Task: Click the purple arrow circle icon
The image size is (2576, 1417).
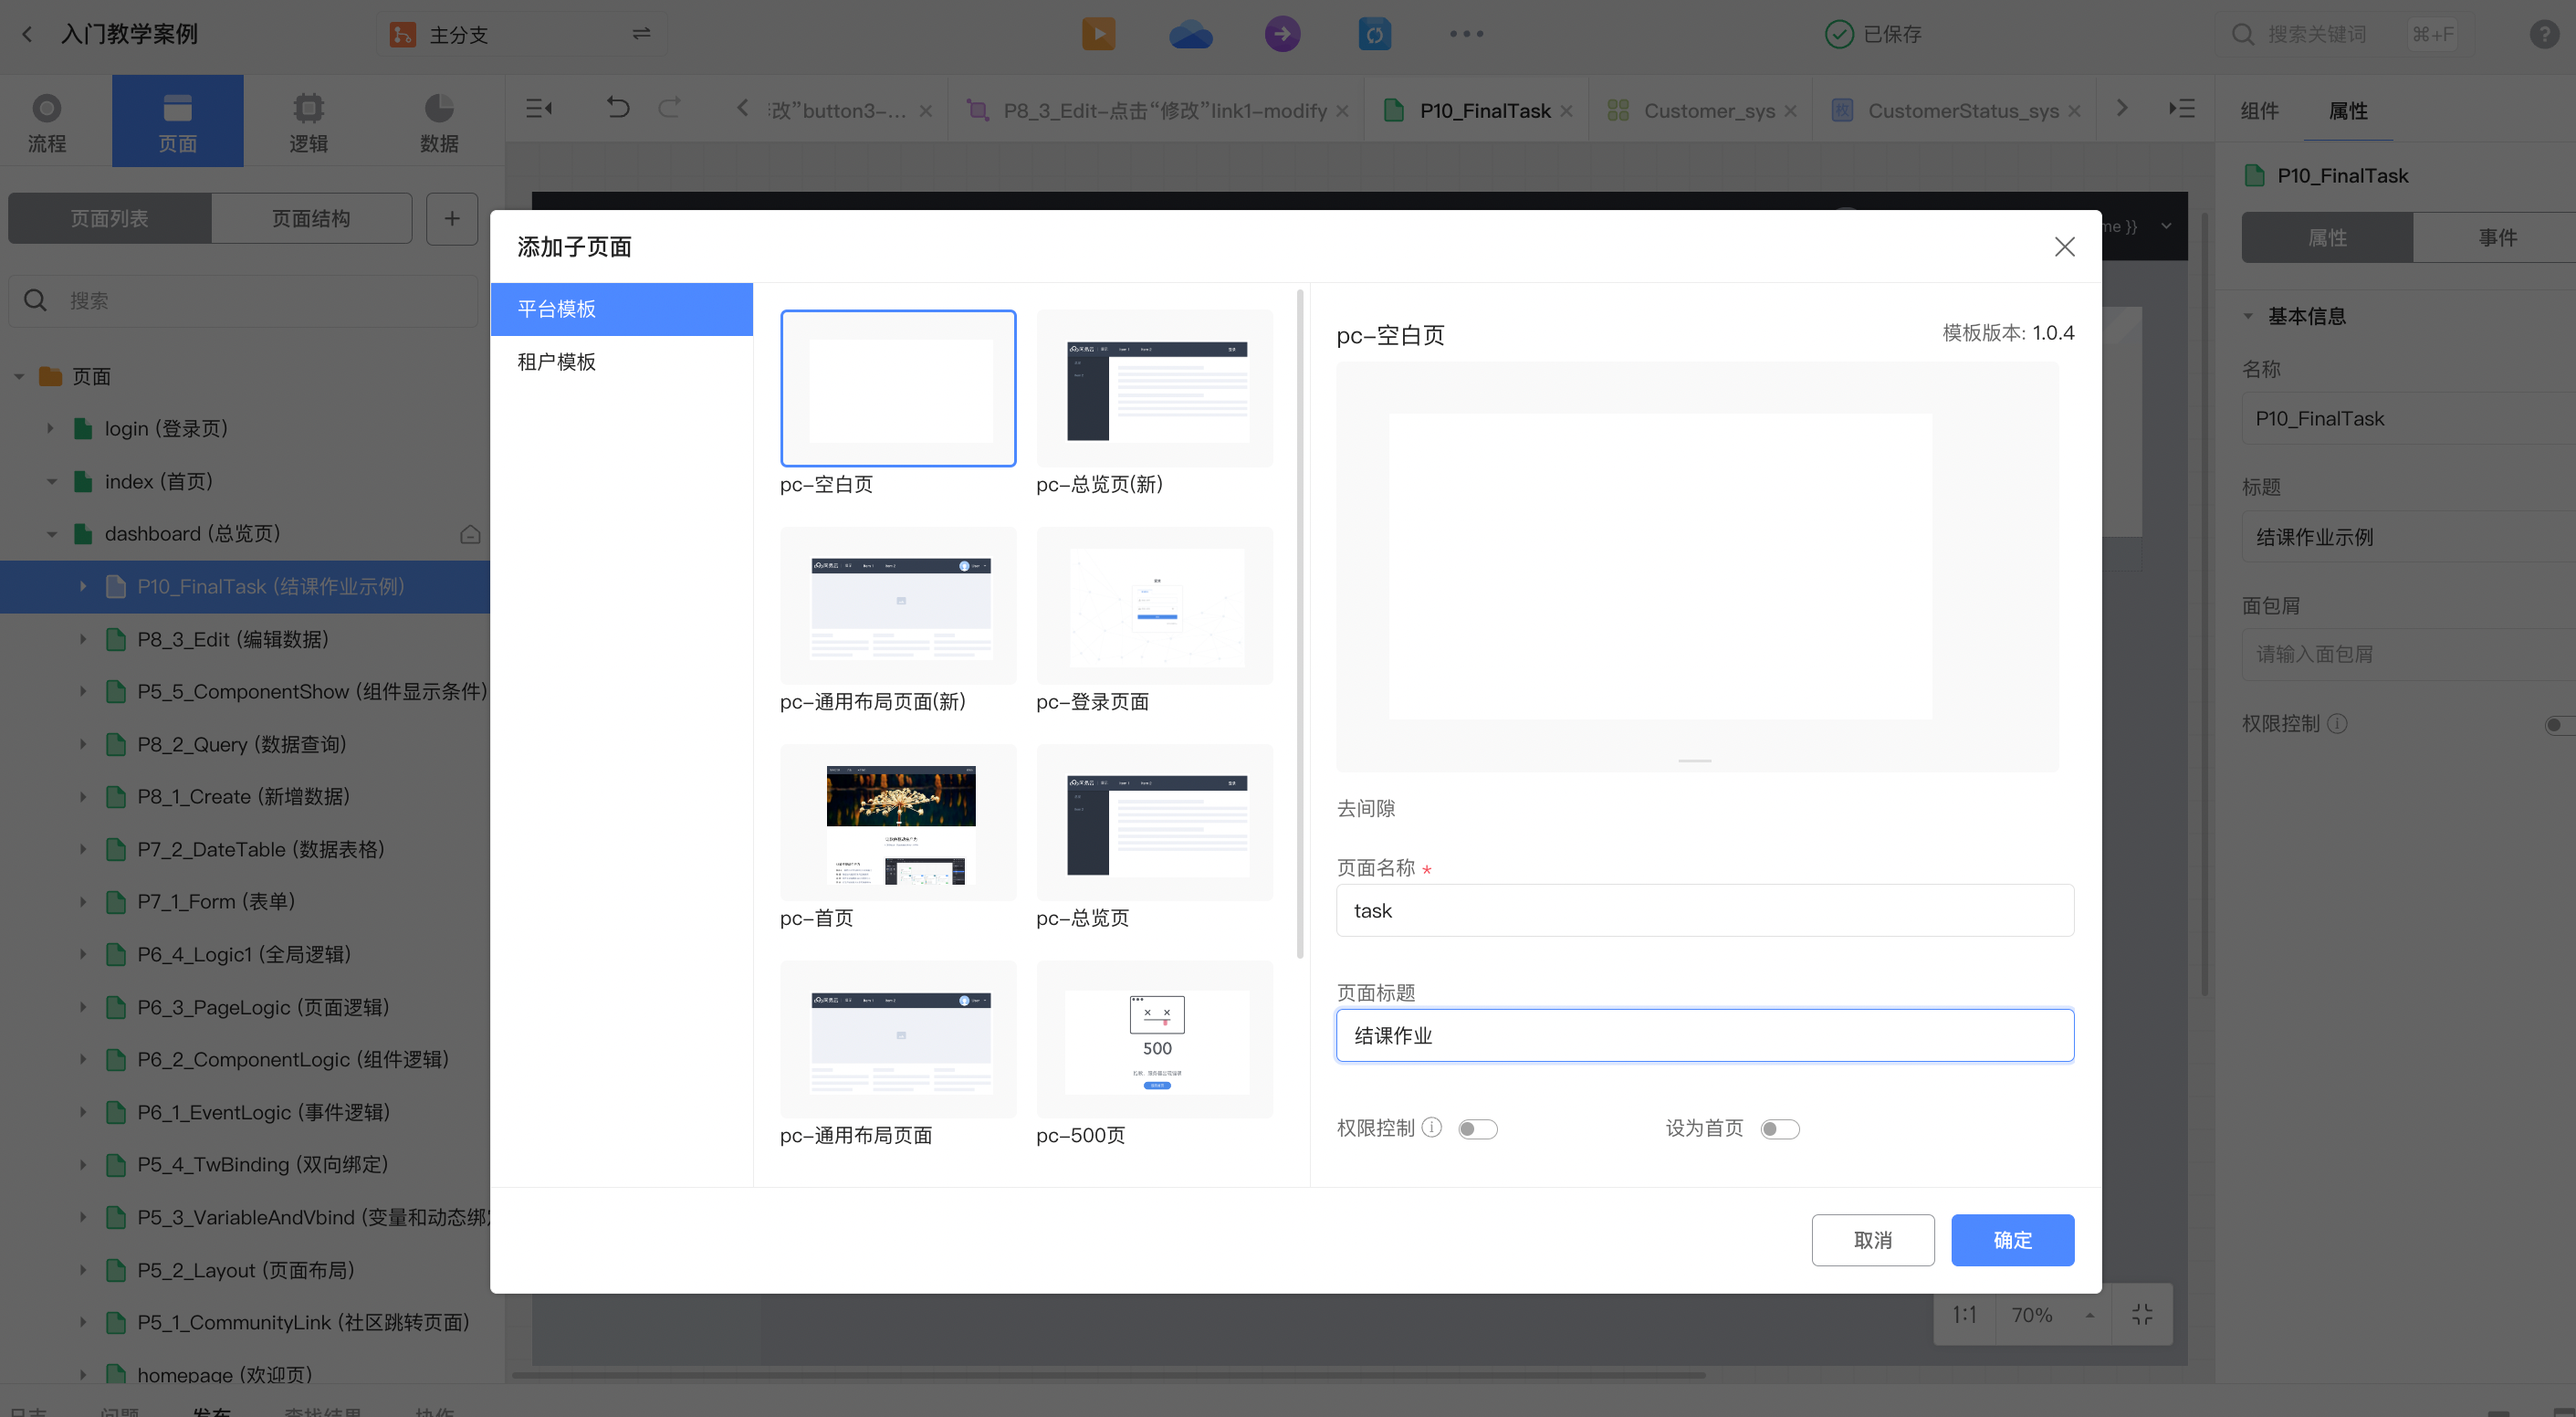Action: click(1282, 34)
